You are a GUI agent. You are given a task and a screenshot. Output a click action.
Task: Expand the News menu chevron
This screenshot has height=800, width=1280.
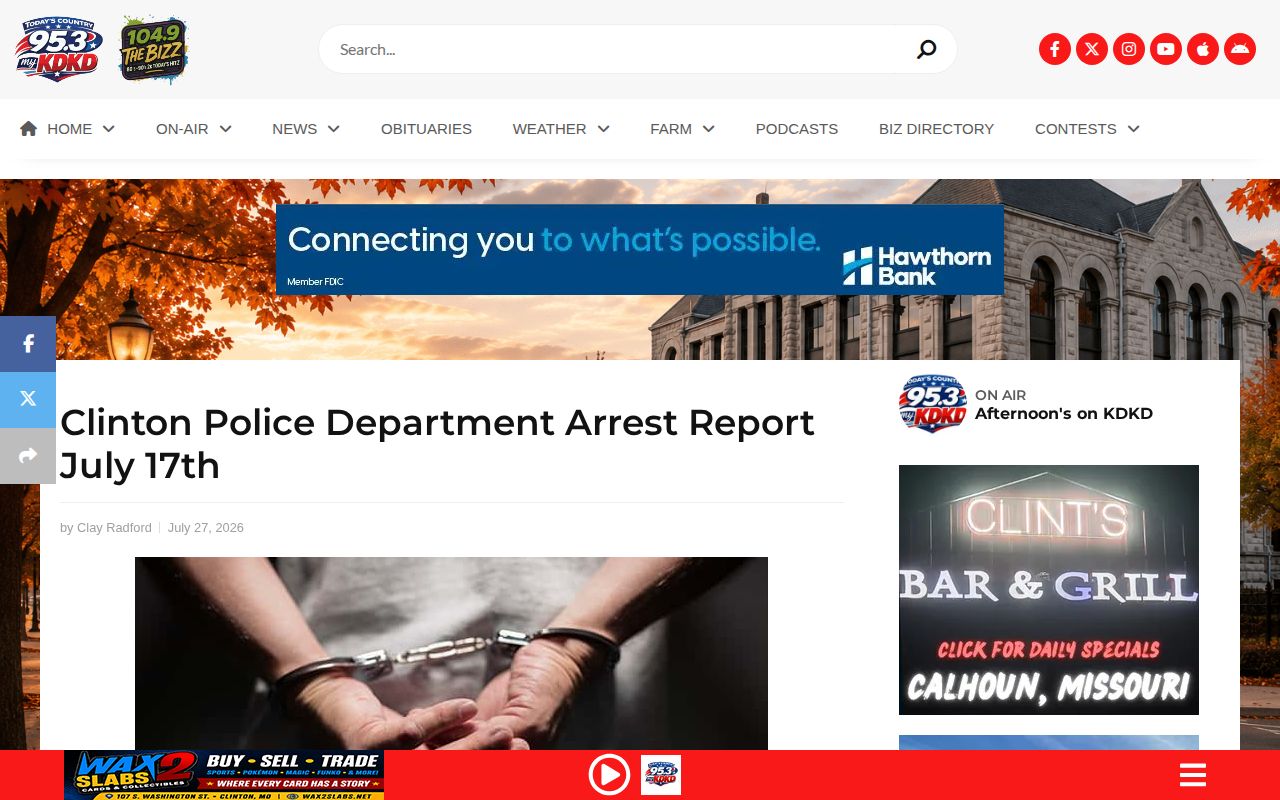tap(334, 129)
